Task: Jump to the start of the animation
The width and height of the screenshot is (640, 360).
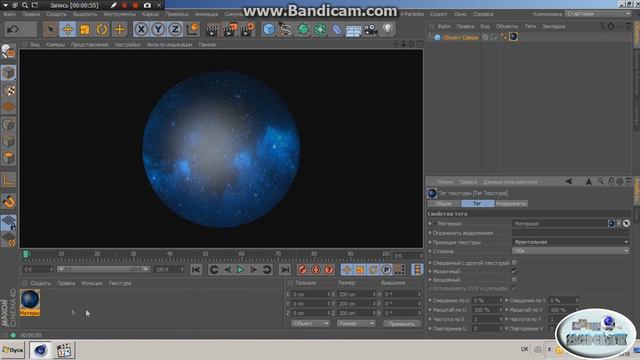Action: click(196, 269)
